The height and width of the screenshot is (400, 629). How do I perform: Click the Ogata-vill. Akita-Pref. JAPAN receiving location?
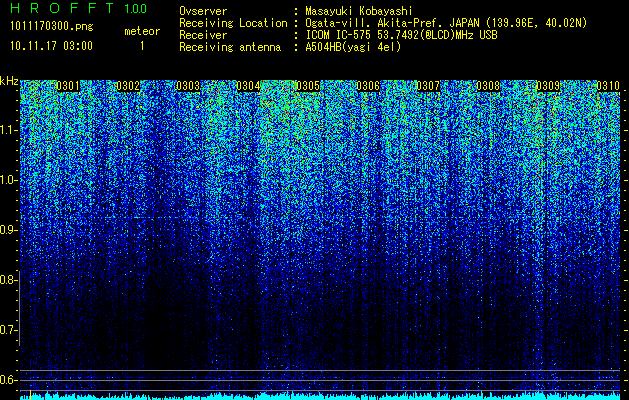tap(446, 23)
